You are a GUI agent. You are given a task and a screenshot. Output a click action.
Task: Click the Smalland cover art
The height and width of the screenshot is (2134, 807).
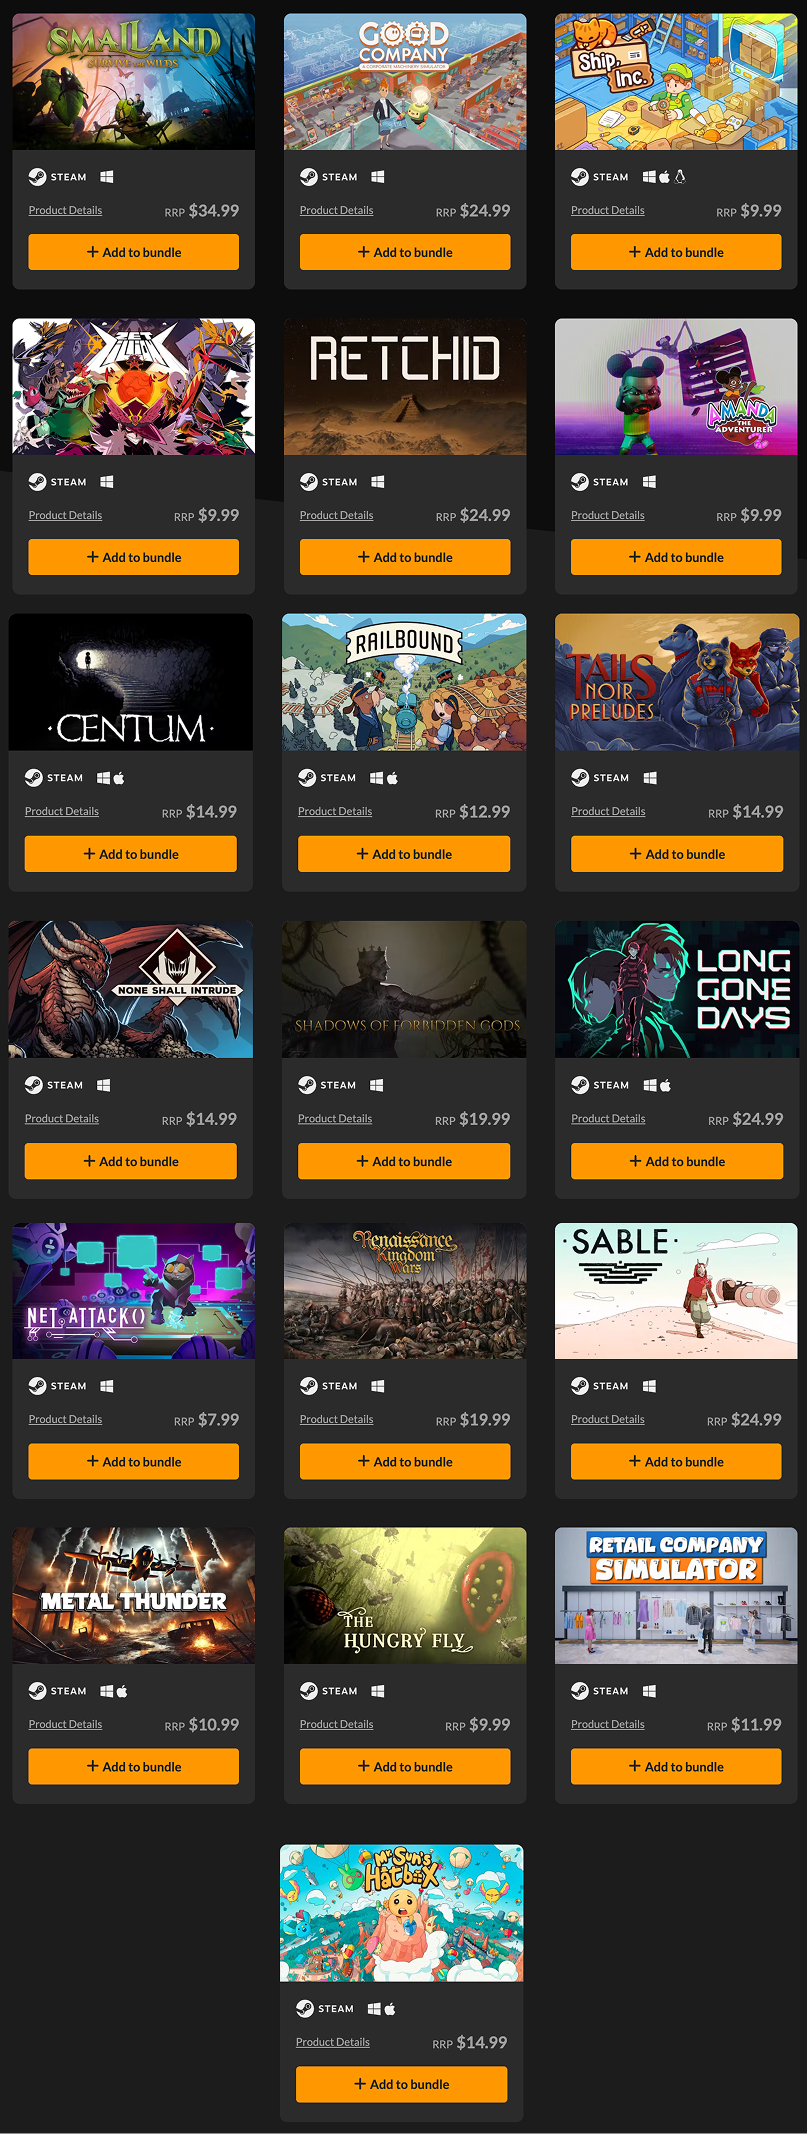(134, 81)
